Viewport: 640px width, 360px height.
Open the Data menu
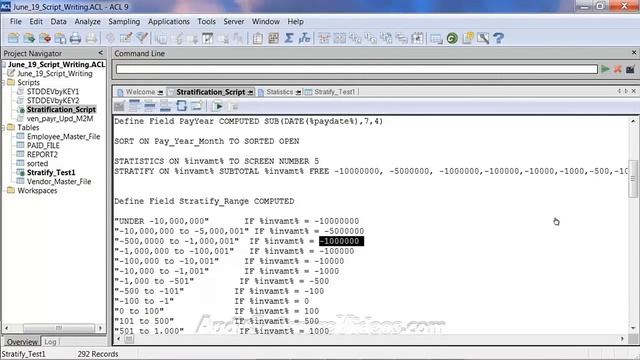pyautogui.click(x=58, y=22)
